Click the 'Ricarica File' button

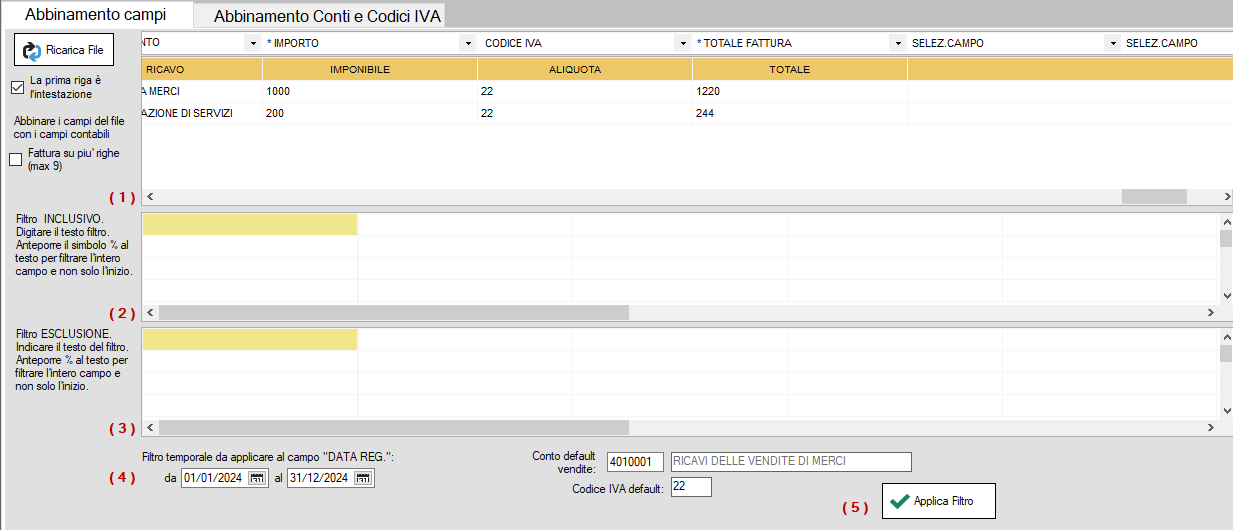62,50
